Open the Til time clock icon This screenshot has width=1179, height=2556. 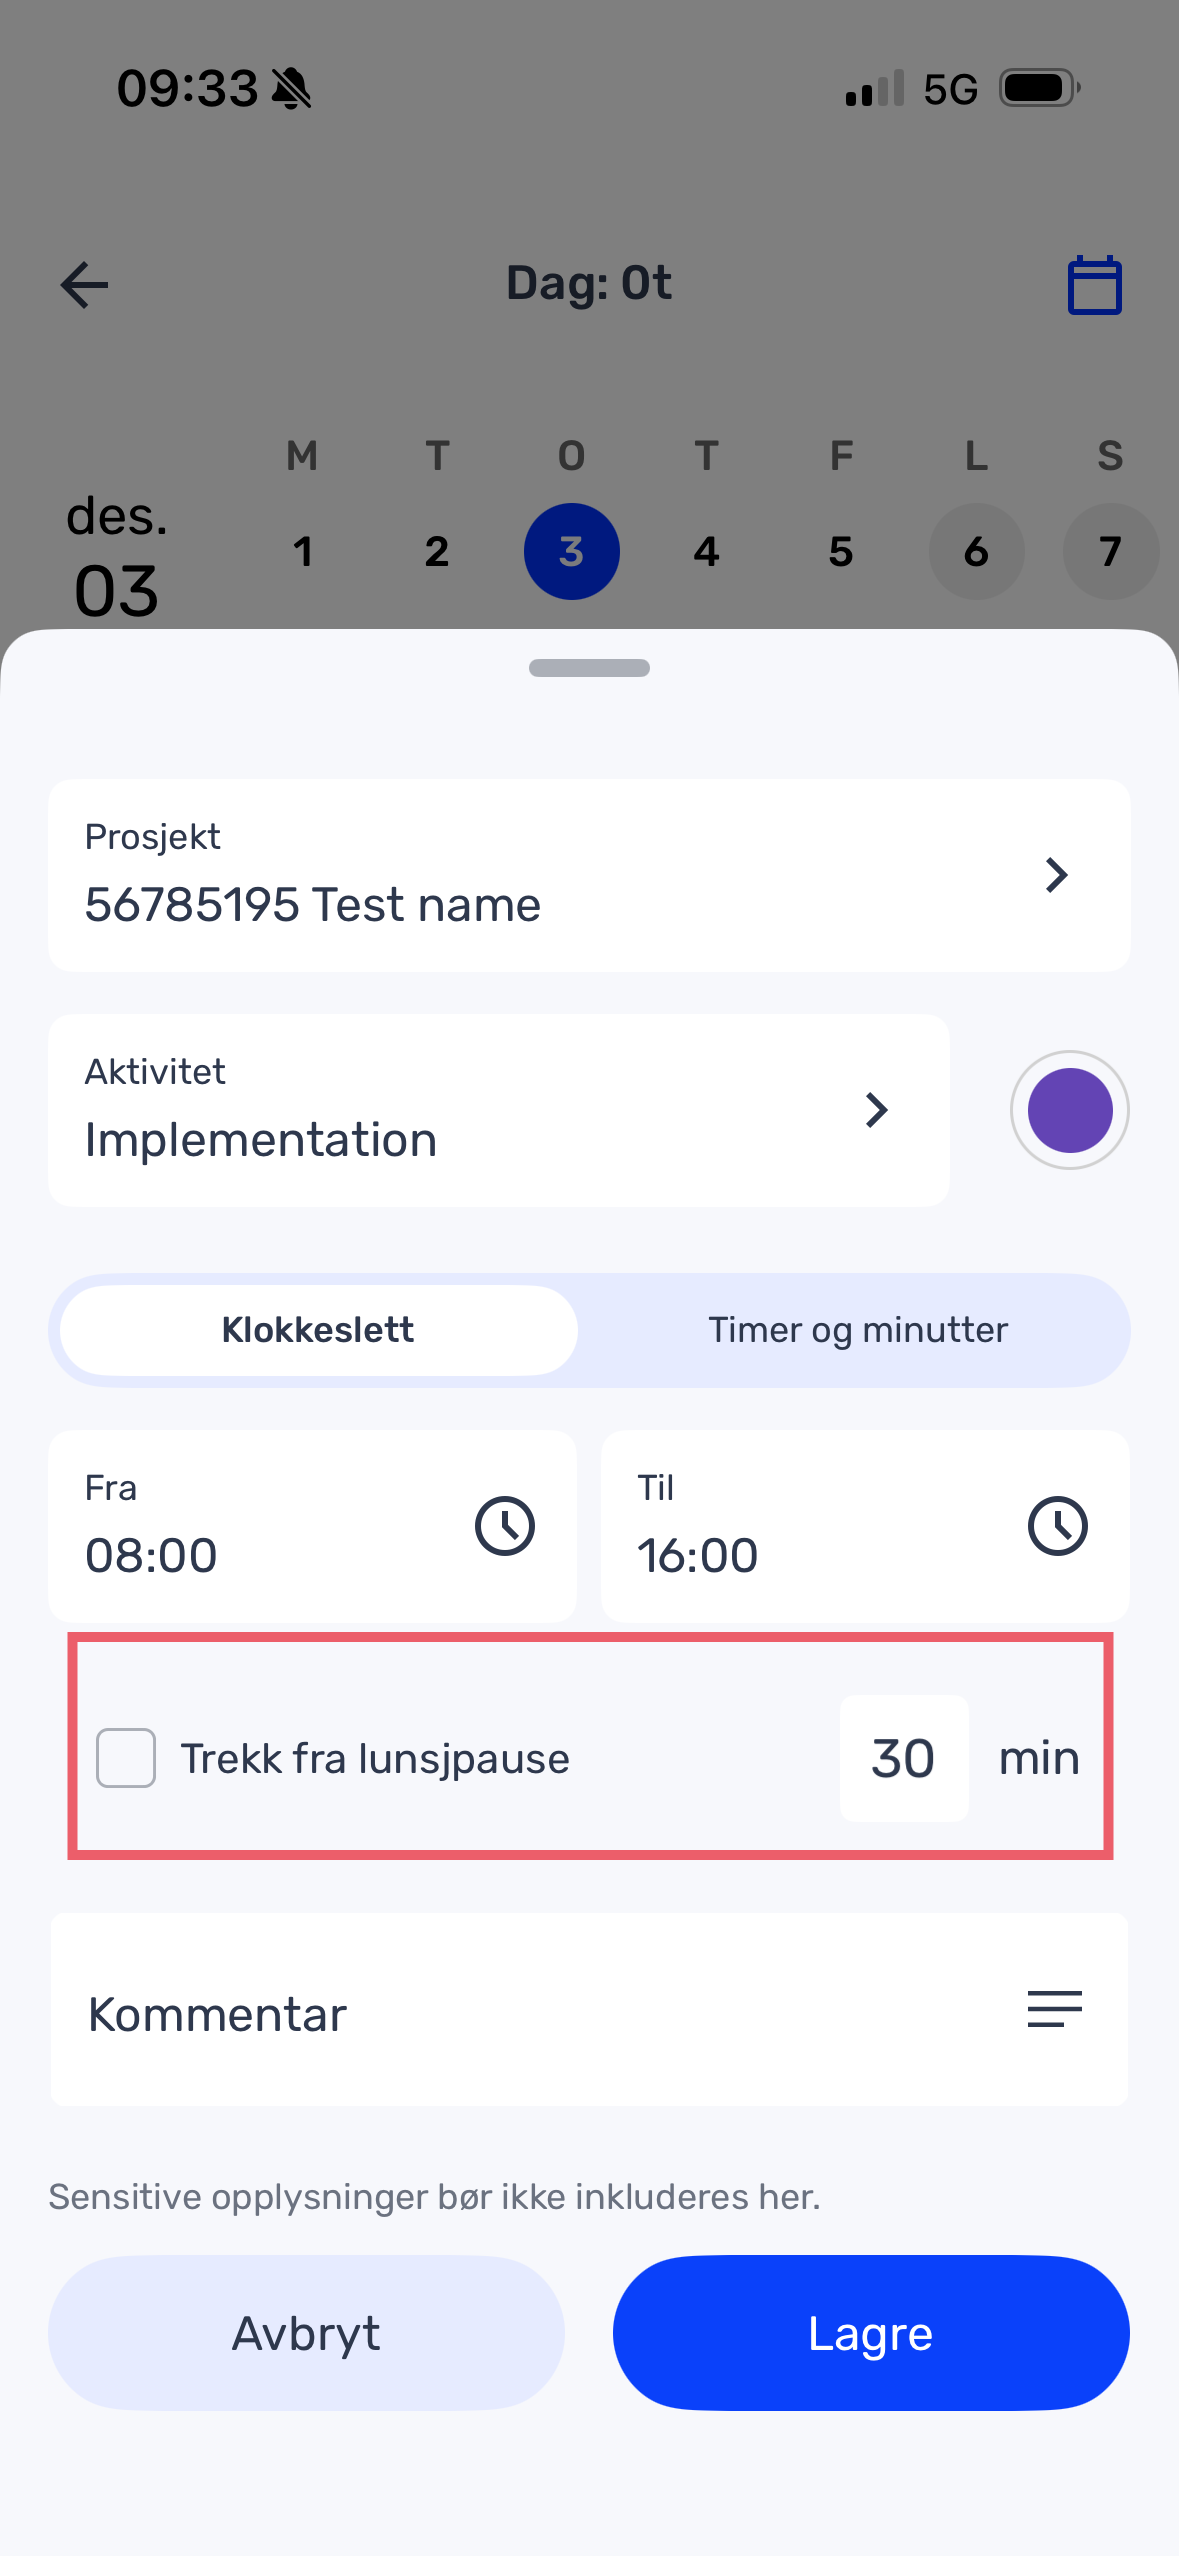click(1058, 1526)
